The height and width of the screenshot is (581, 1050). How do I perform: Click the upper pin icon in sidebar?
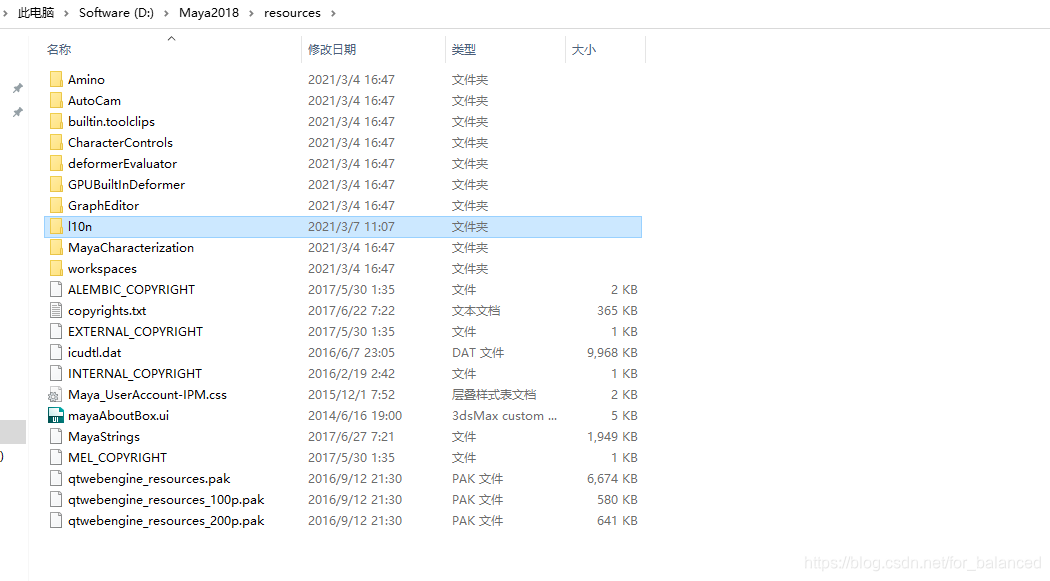tap(18, 88)
